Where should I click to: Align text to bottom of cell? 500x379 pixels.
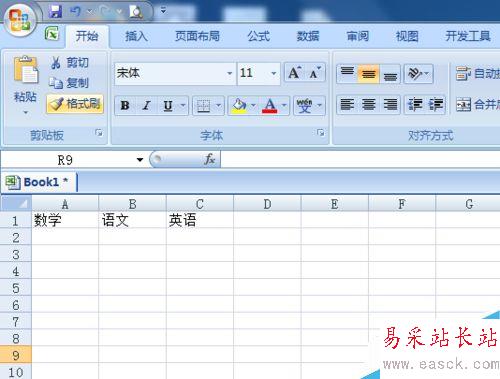(390, 73)
